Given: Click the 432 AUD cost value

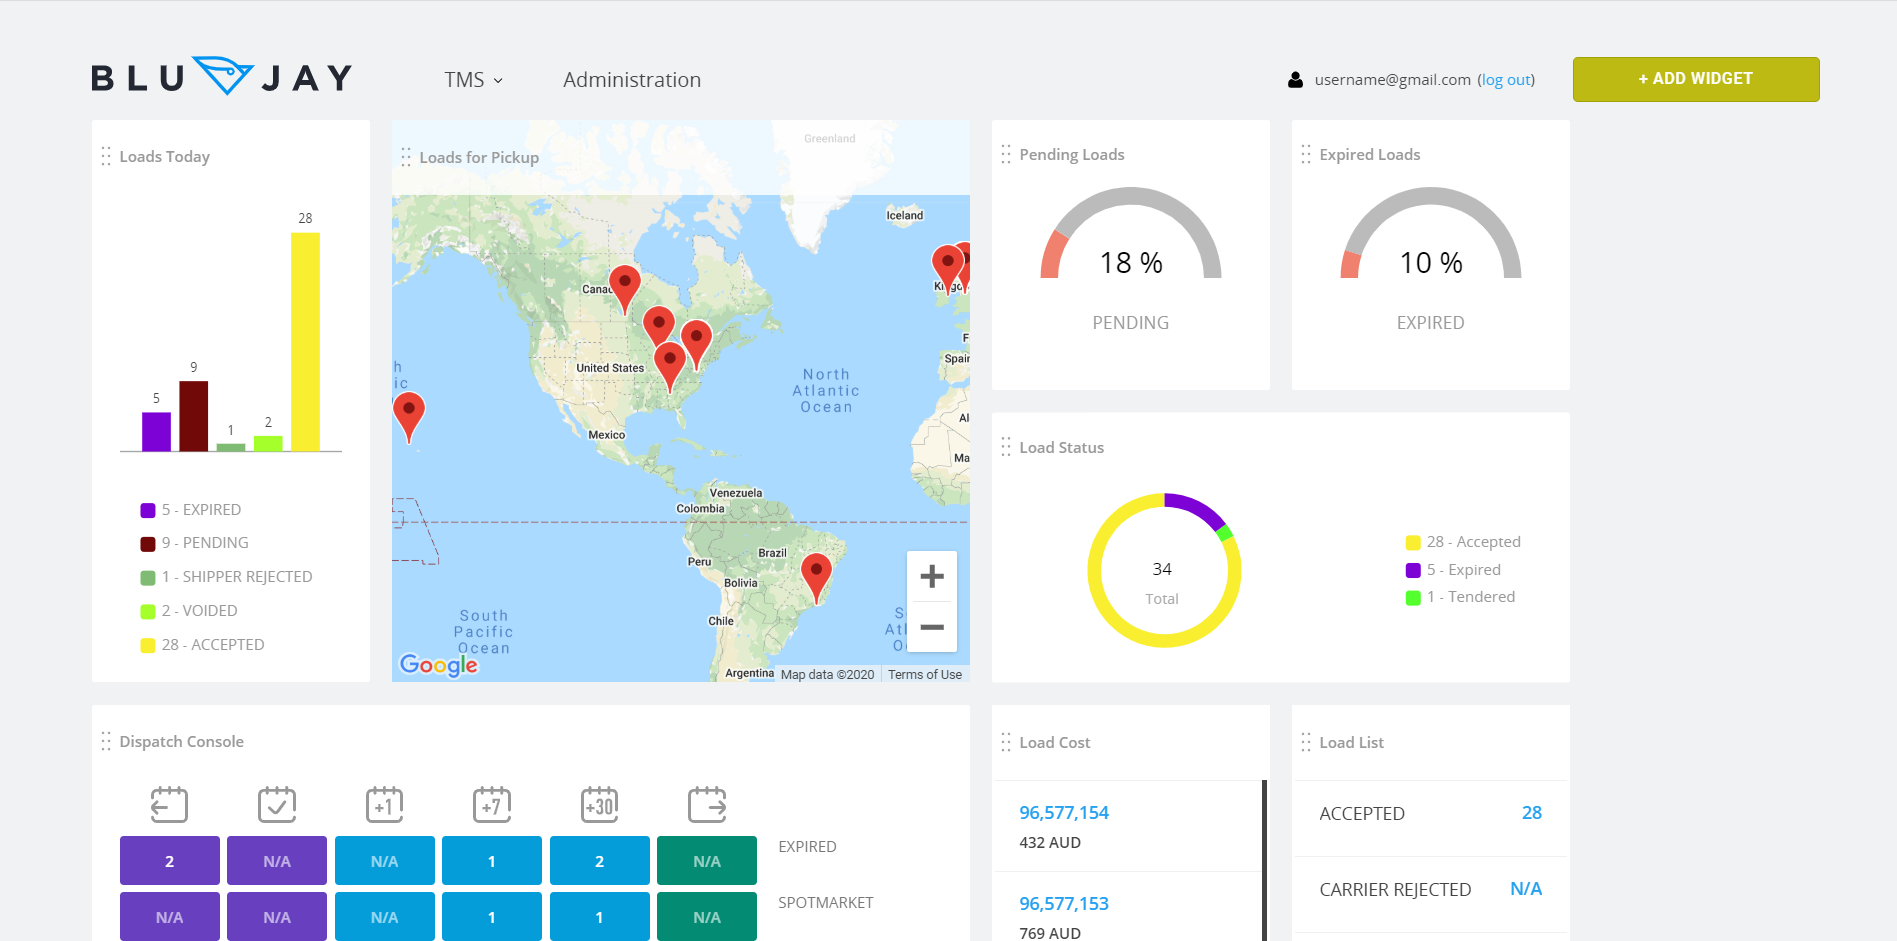Looking at the screenshot, I should point(1050,843).
